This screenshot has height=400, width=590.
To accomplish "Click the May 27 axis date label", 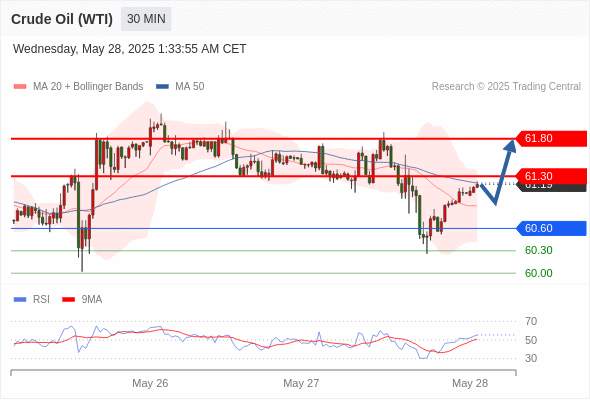I will (301, 383).
